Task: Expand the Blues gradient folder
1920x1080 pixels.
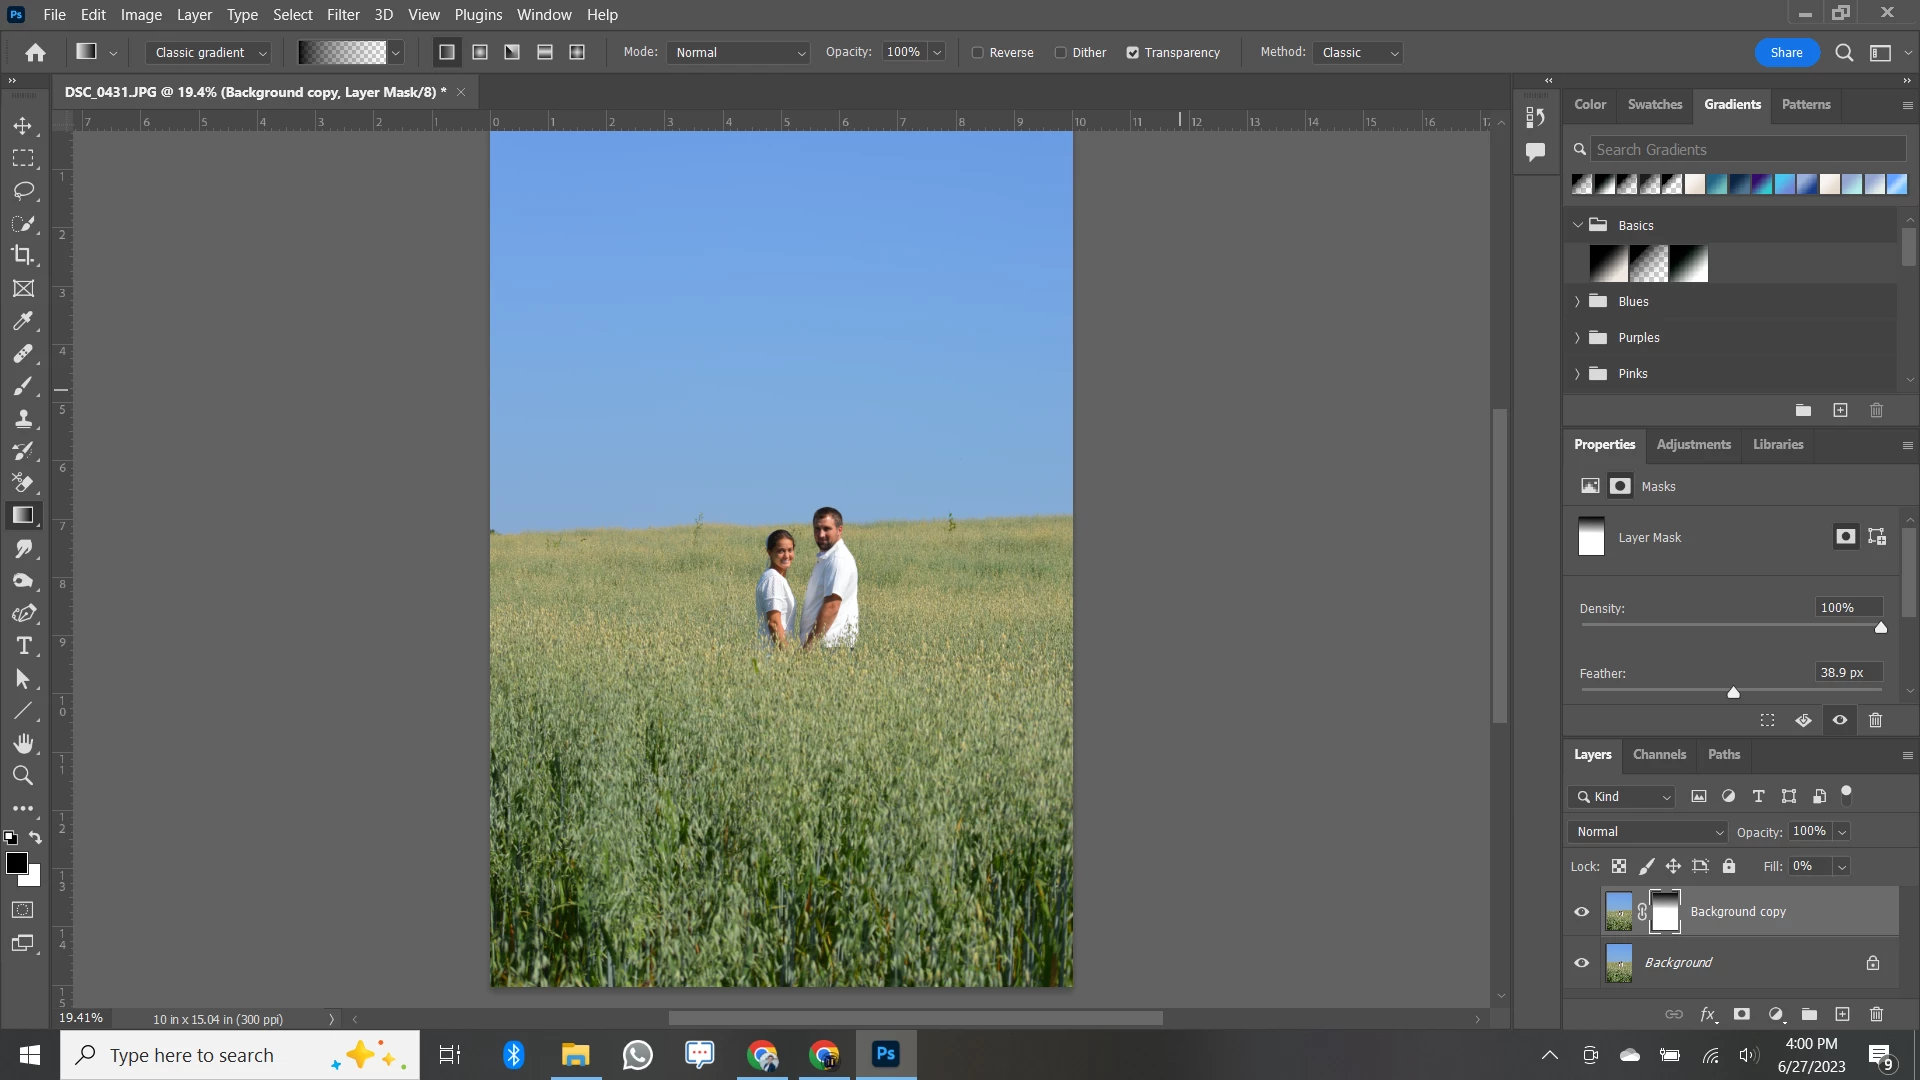Action: click(1577, 301)
